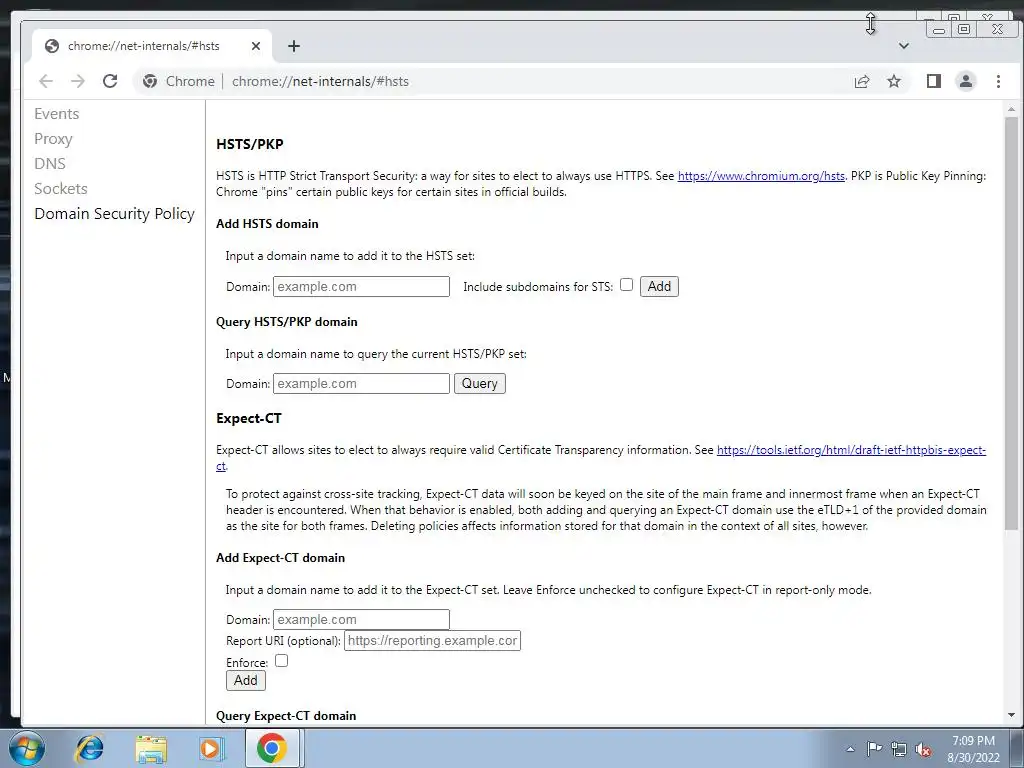Open the side panel icon
Screen dimensions: 1024x768
pos(934,81)
